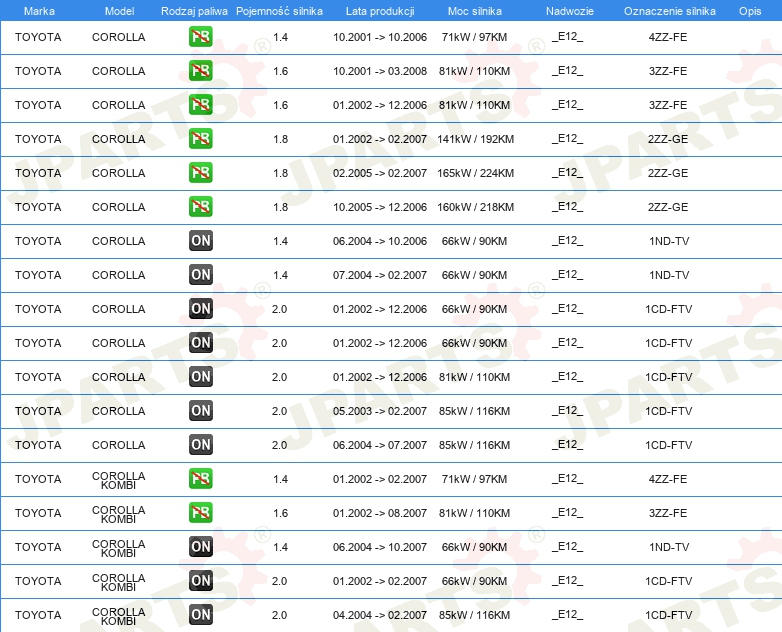Screen dimensions: 782x632
Task: Click 71kW / 97KM in the 10.2001 -> 10.2006 row
Action: pos(474,37)
